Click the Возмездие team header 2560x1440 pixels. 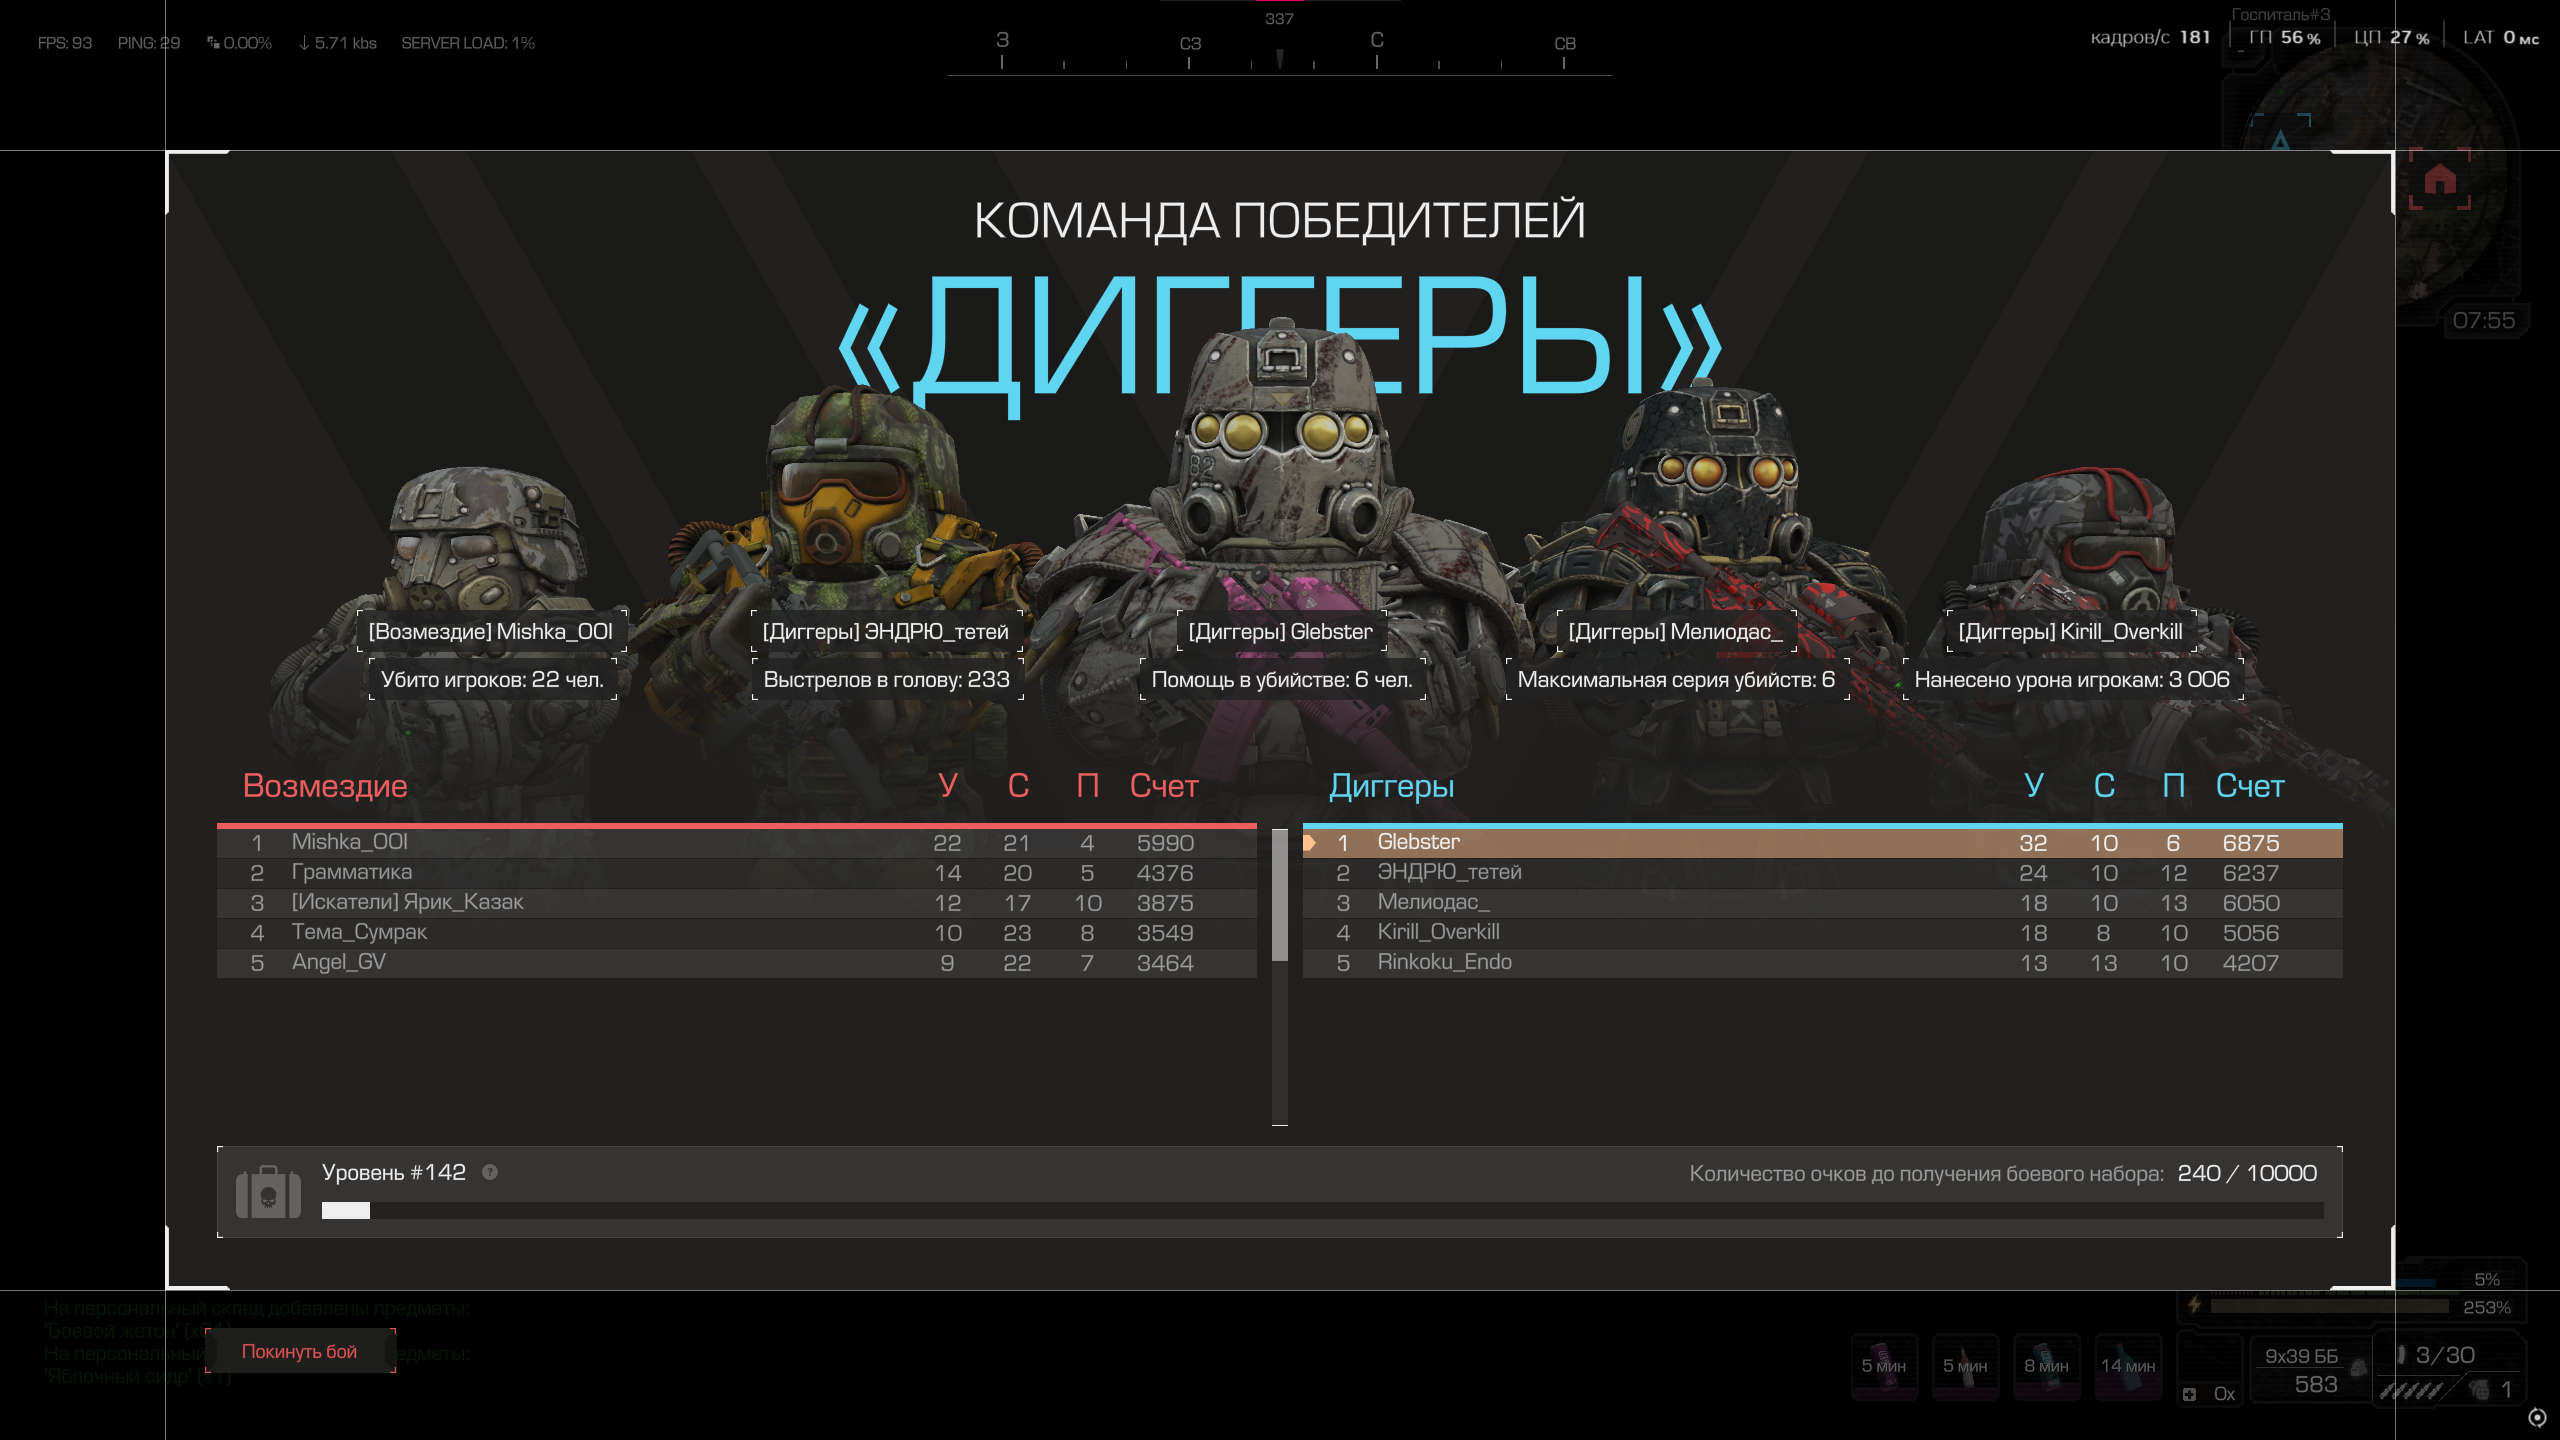(325, 786)
